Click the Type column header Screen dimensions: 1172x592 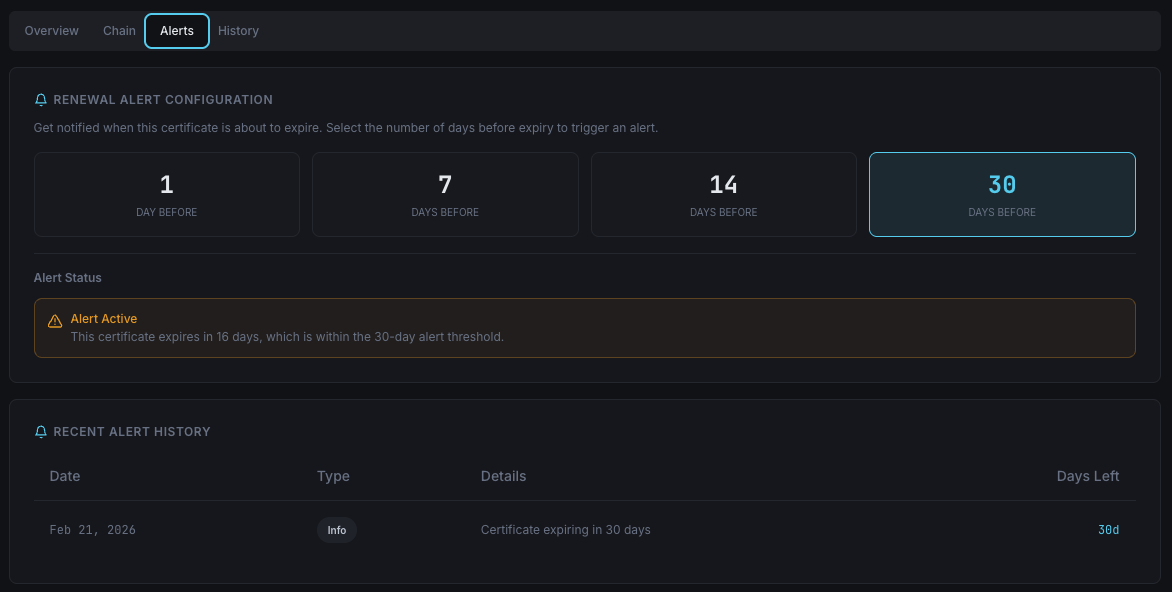pyautogui.click(x=333, y=476)
